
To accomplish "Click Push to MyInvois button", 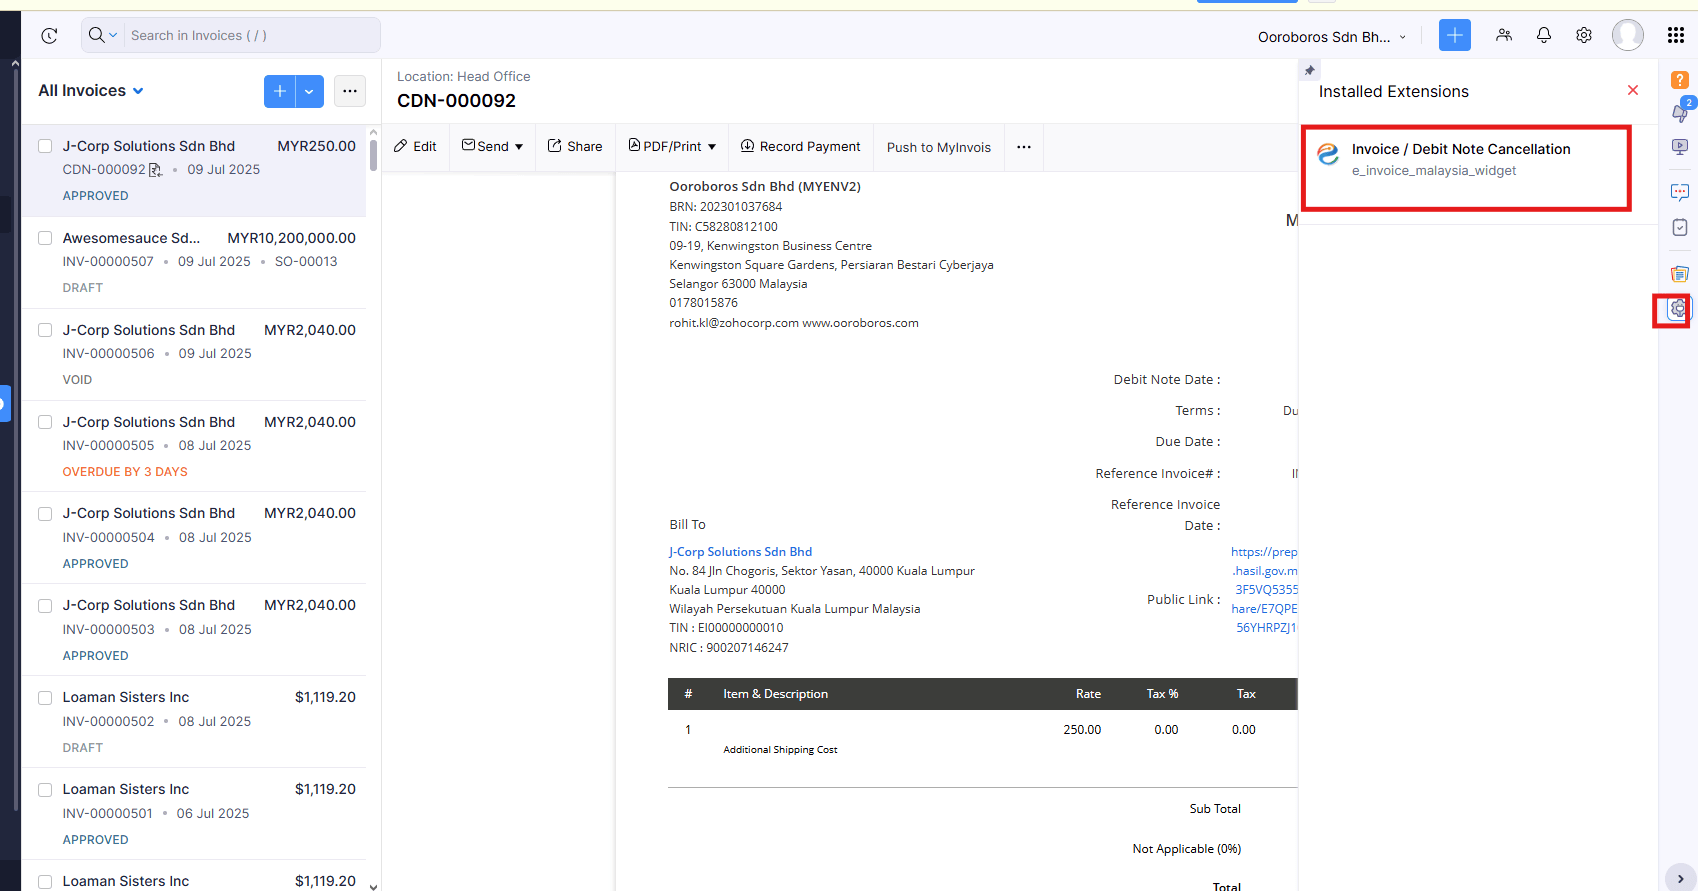I will [x=939, y=147].
